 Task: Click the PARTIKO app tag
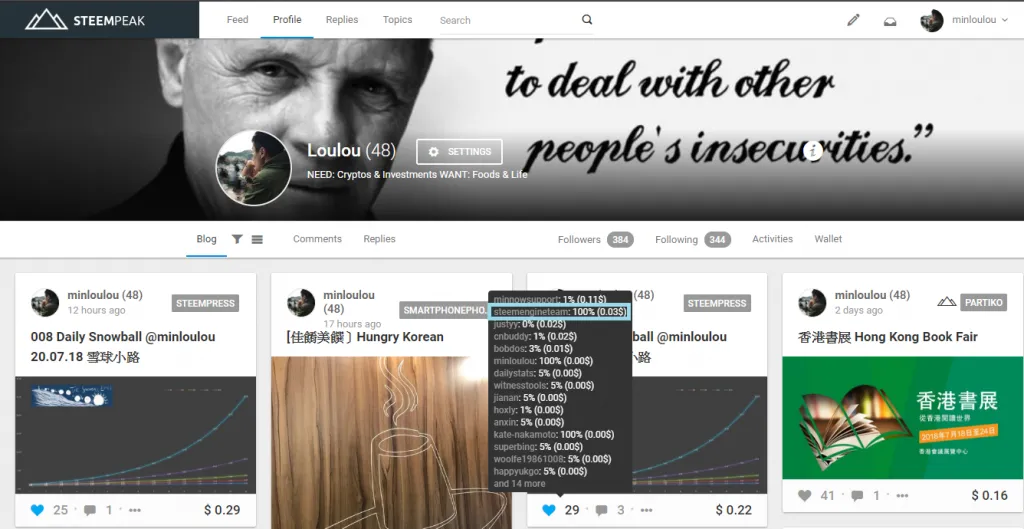[983, 302]
